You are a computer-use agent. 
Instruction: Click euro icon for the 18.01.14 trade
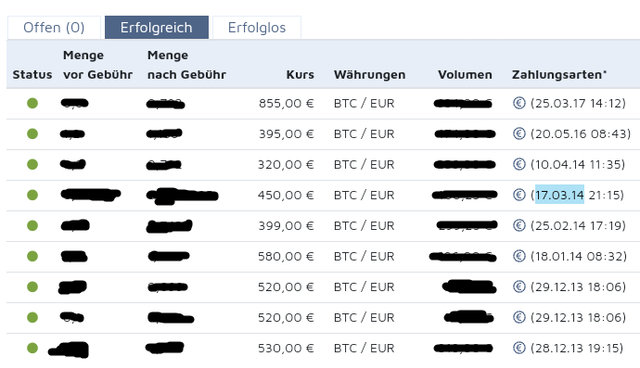pos(519,256)
